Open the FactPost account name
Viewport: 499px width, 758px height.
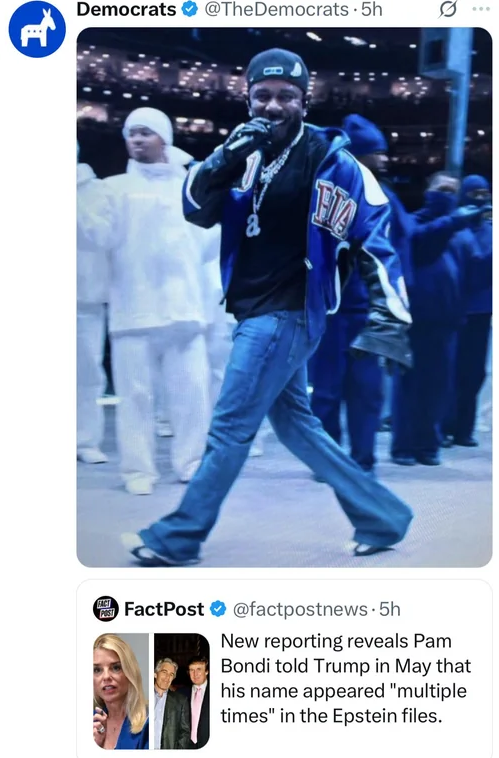[164, 609]
